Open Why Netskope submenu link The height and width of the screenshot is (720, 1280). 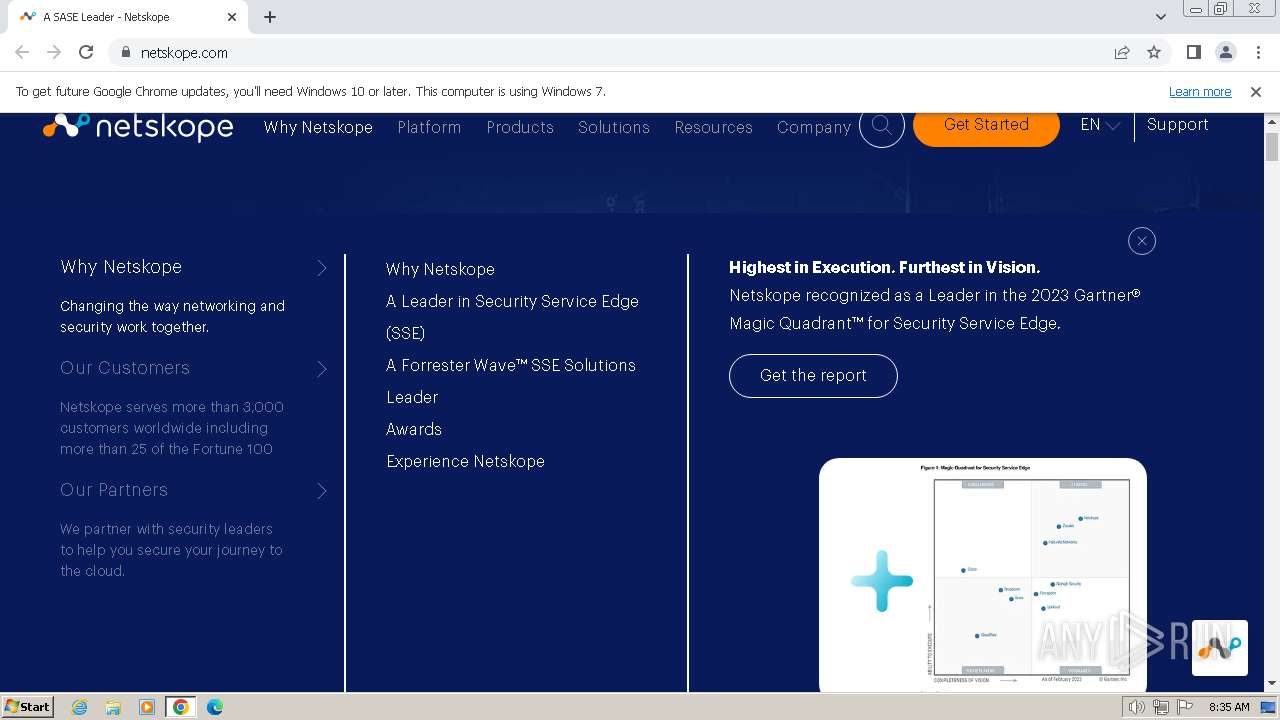pos(440,269)
